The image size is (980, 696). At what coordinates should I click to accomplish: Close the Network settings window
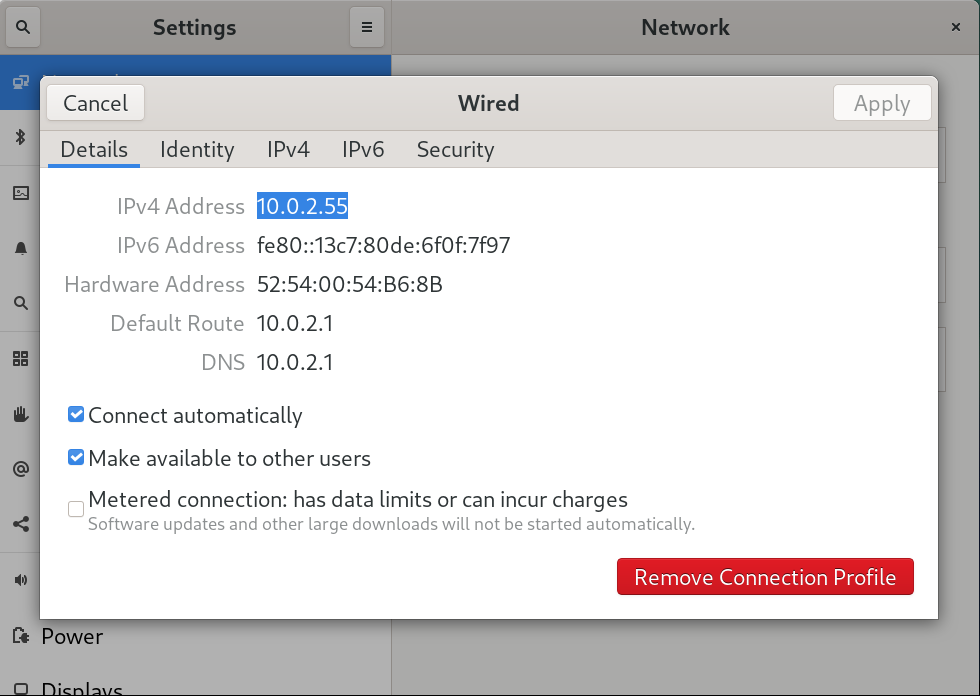pos(956,27)
